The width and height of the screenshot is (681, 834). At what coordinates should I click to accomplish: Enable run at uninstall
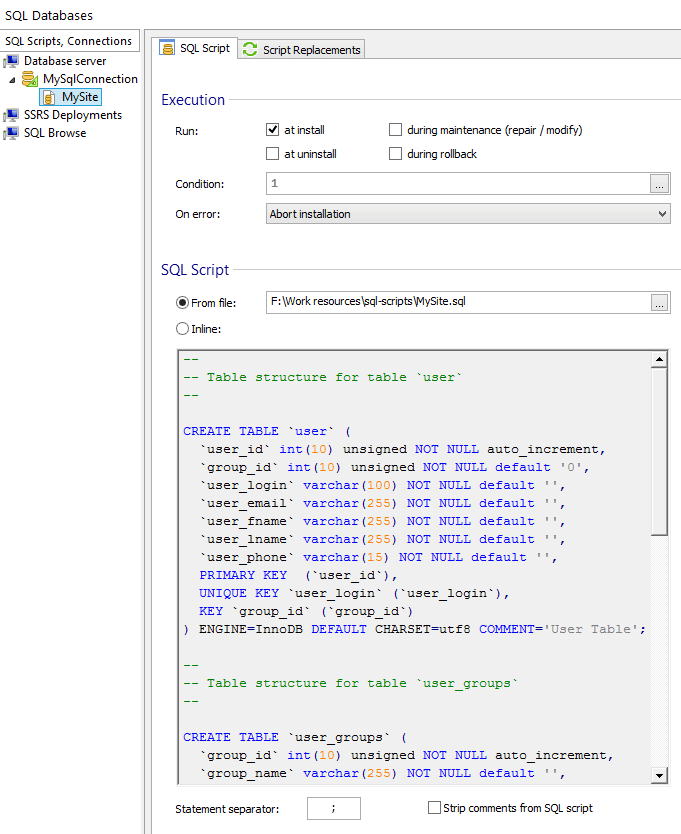click(x=272, y=154)
